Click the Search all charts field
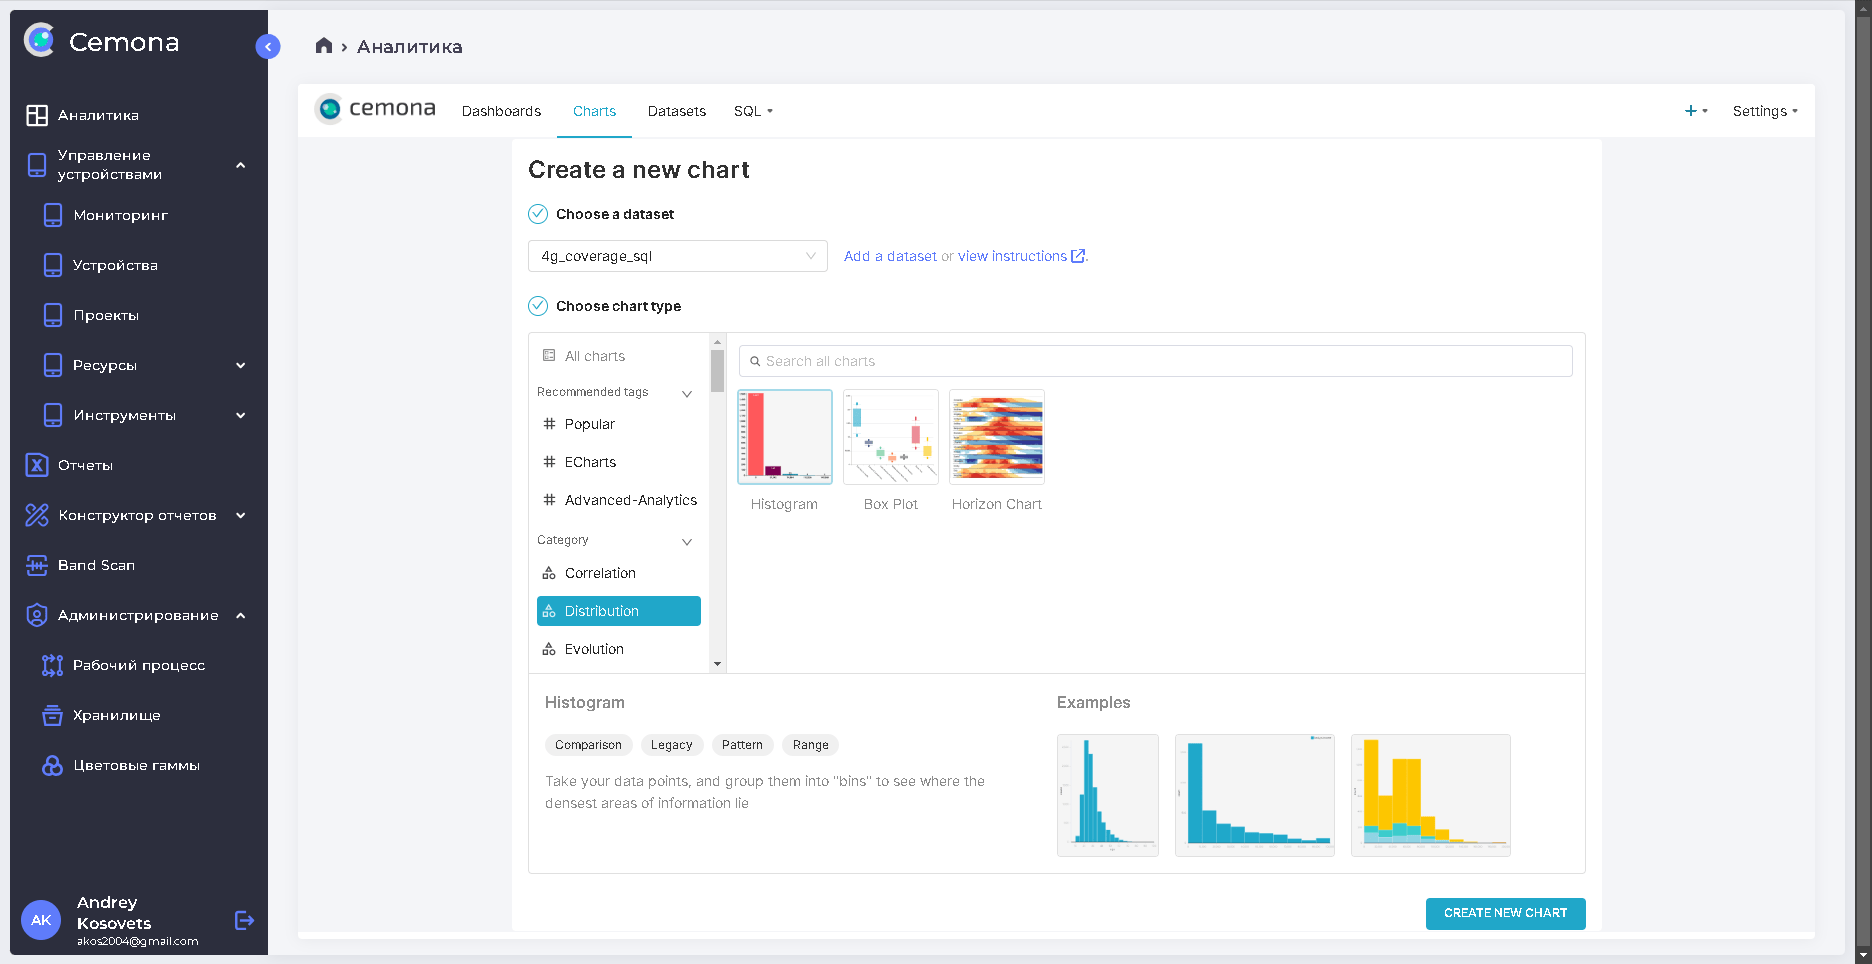This screenshot has width=1872, height=964. click(1155, 361)
